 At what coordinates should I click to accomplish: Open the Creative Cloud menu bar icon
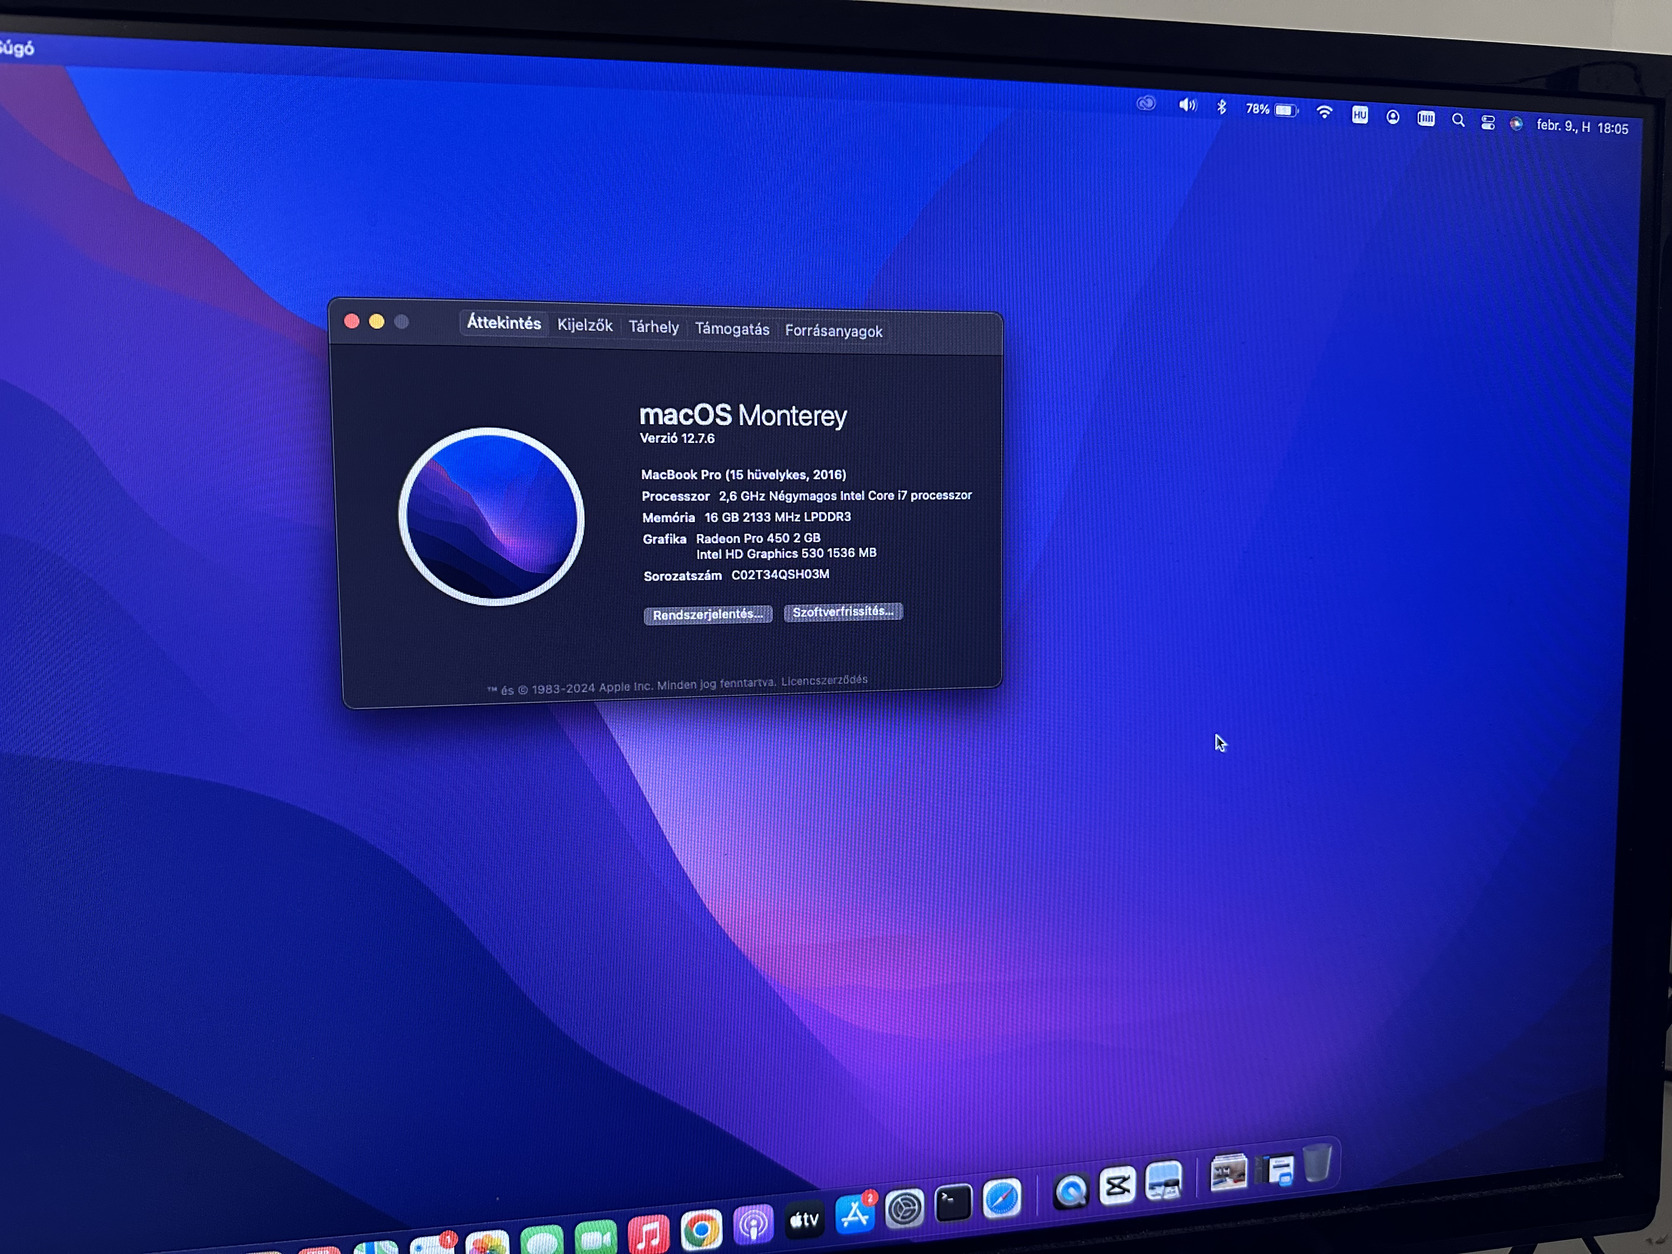click(x=1146, y=103)
